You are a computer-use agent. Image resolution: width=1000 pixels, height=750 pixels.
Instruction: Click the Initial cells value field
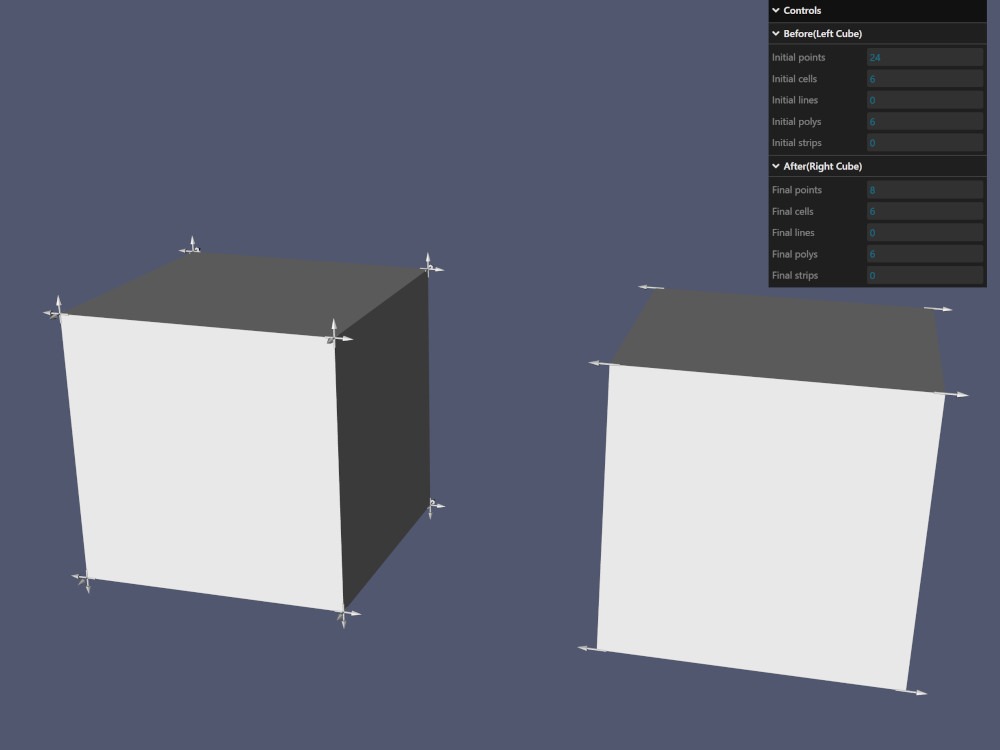click(x=924, y=79)
